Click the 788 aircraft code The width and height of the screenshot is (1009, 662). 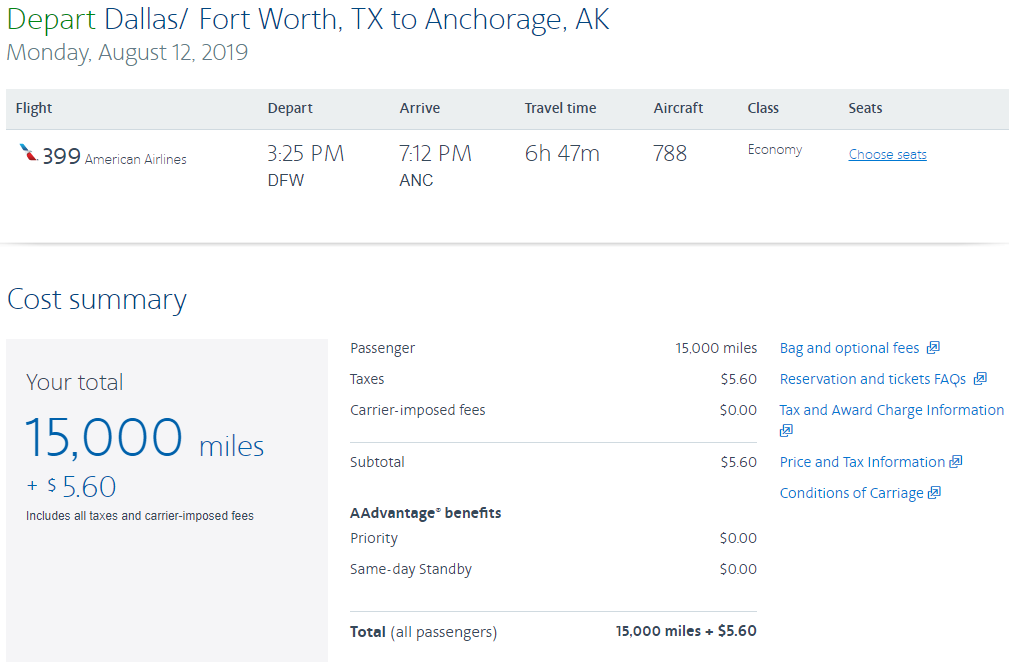pos(670,154)
